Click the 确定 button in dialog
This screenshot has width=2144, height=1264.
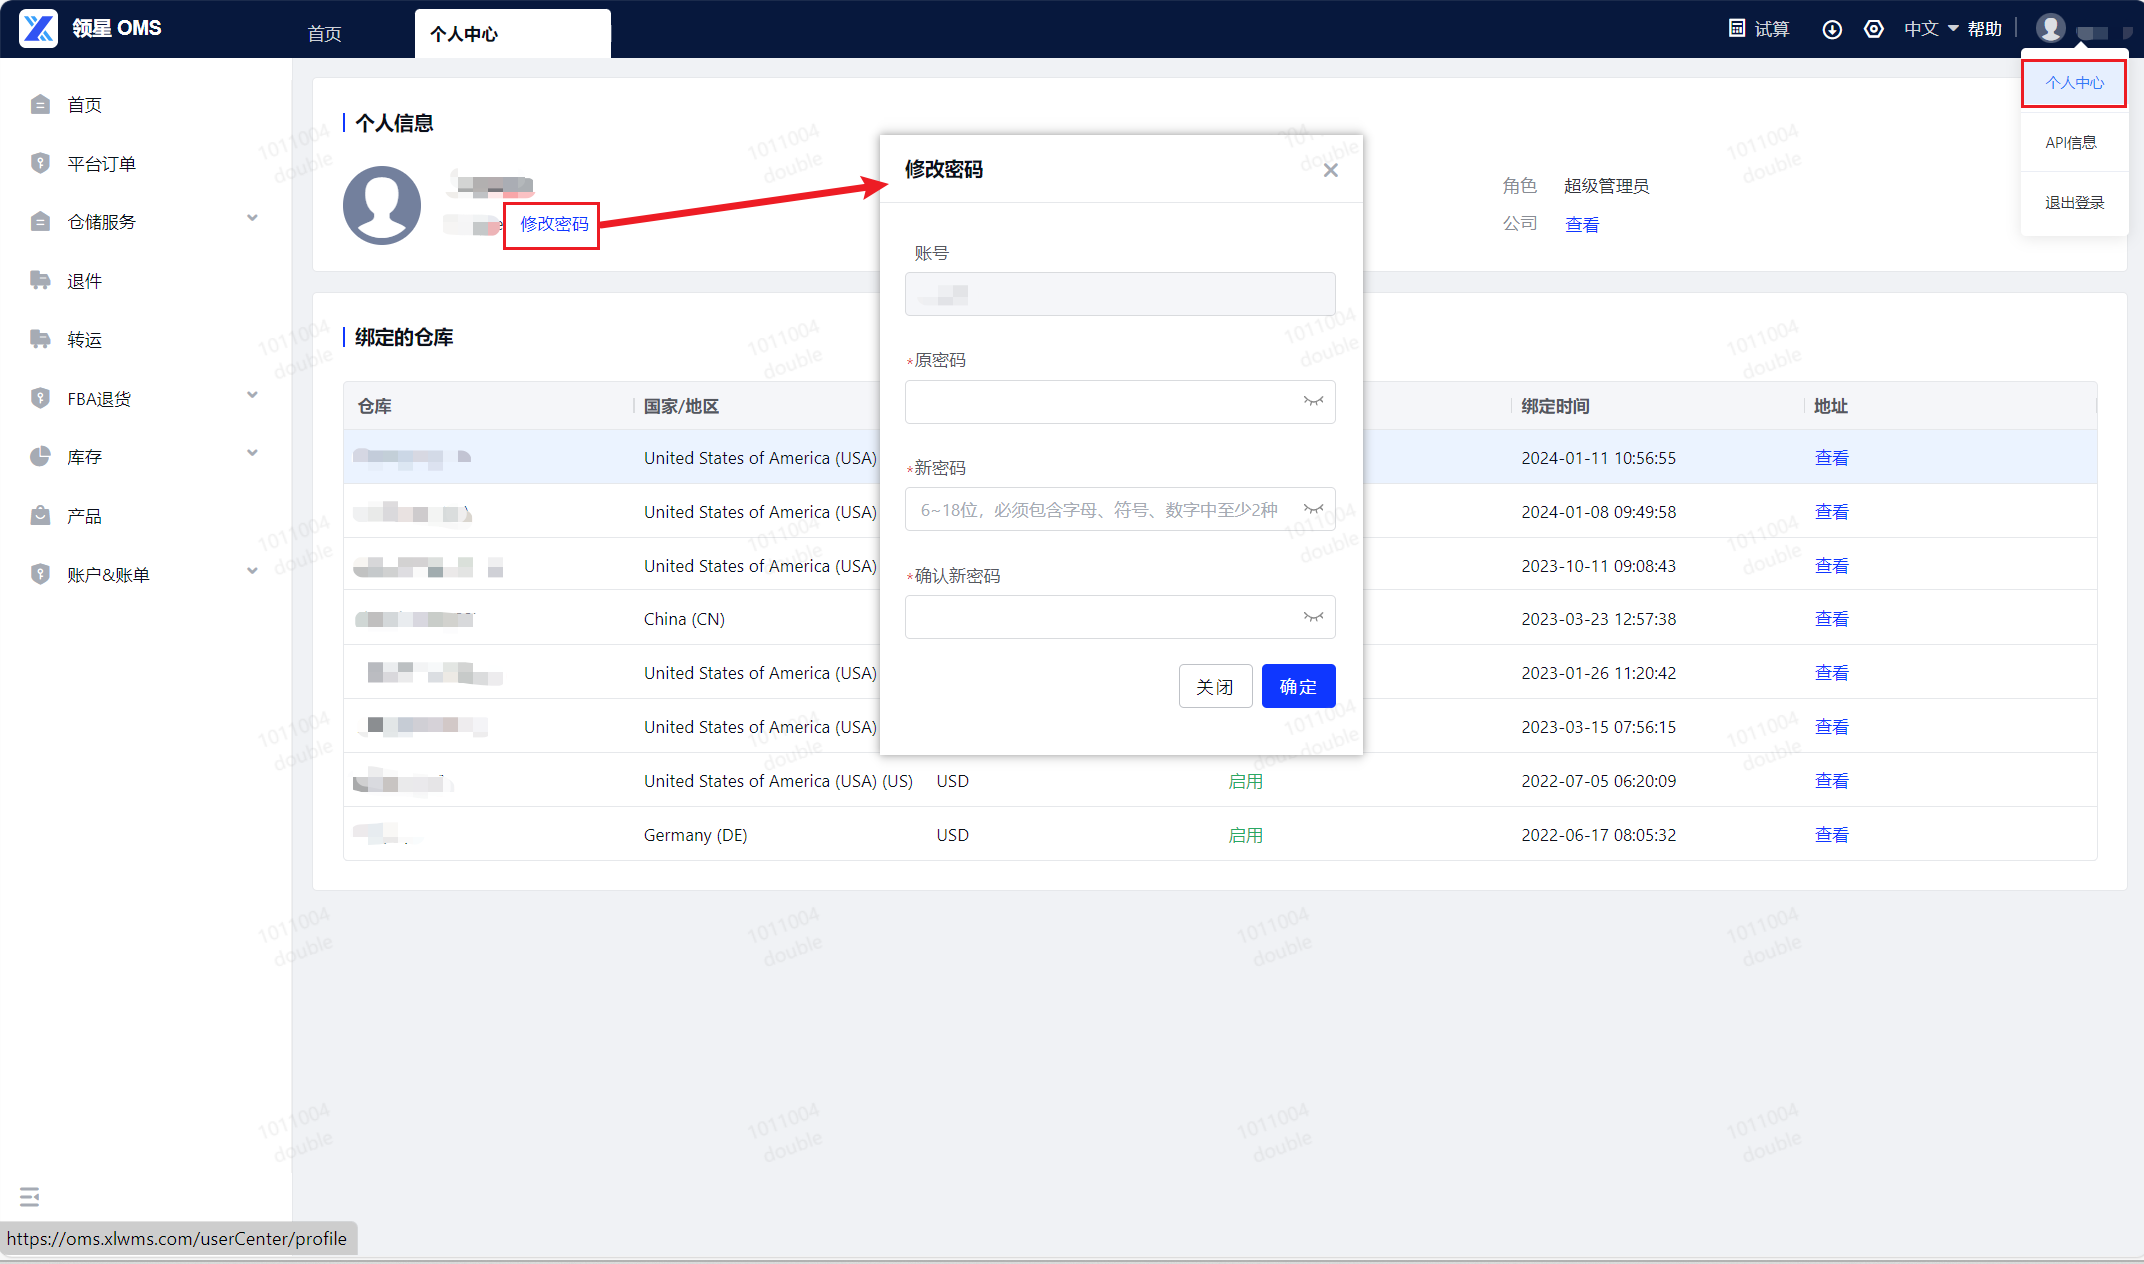[1298, 686]
